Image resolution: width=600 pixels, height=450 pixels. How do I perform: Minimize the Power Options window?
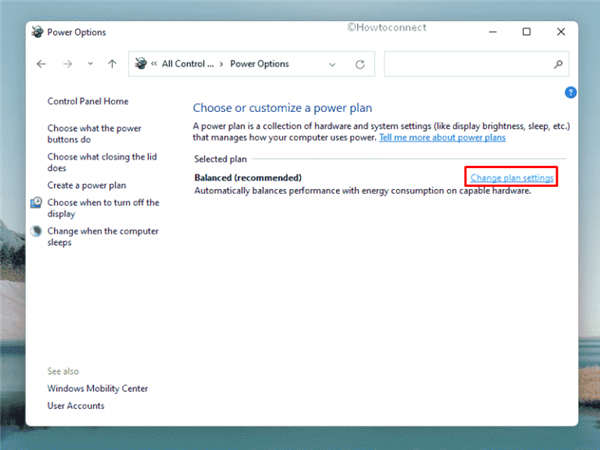click(493, 32)
